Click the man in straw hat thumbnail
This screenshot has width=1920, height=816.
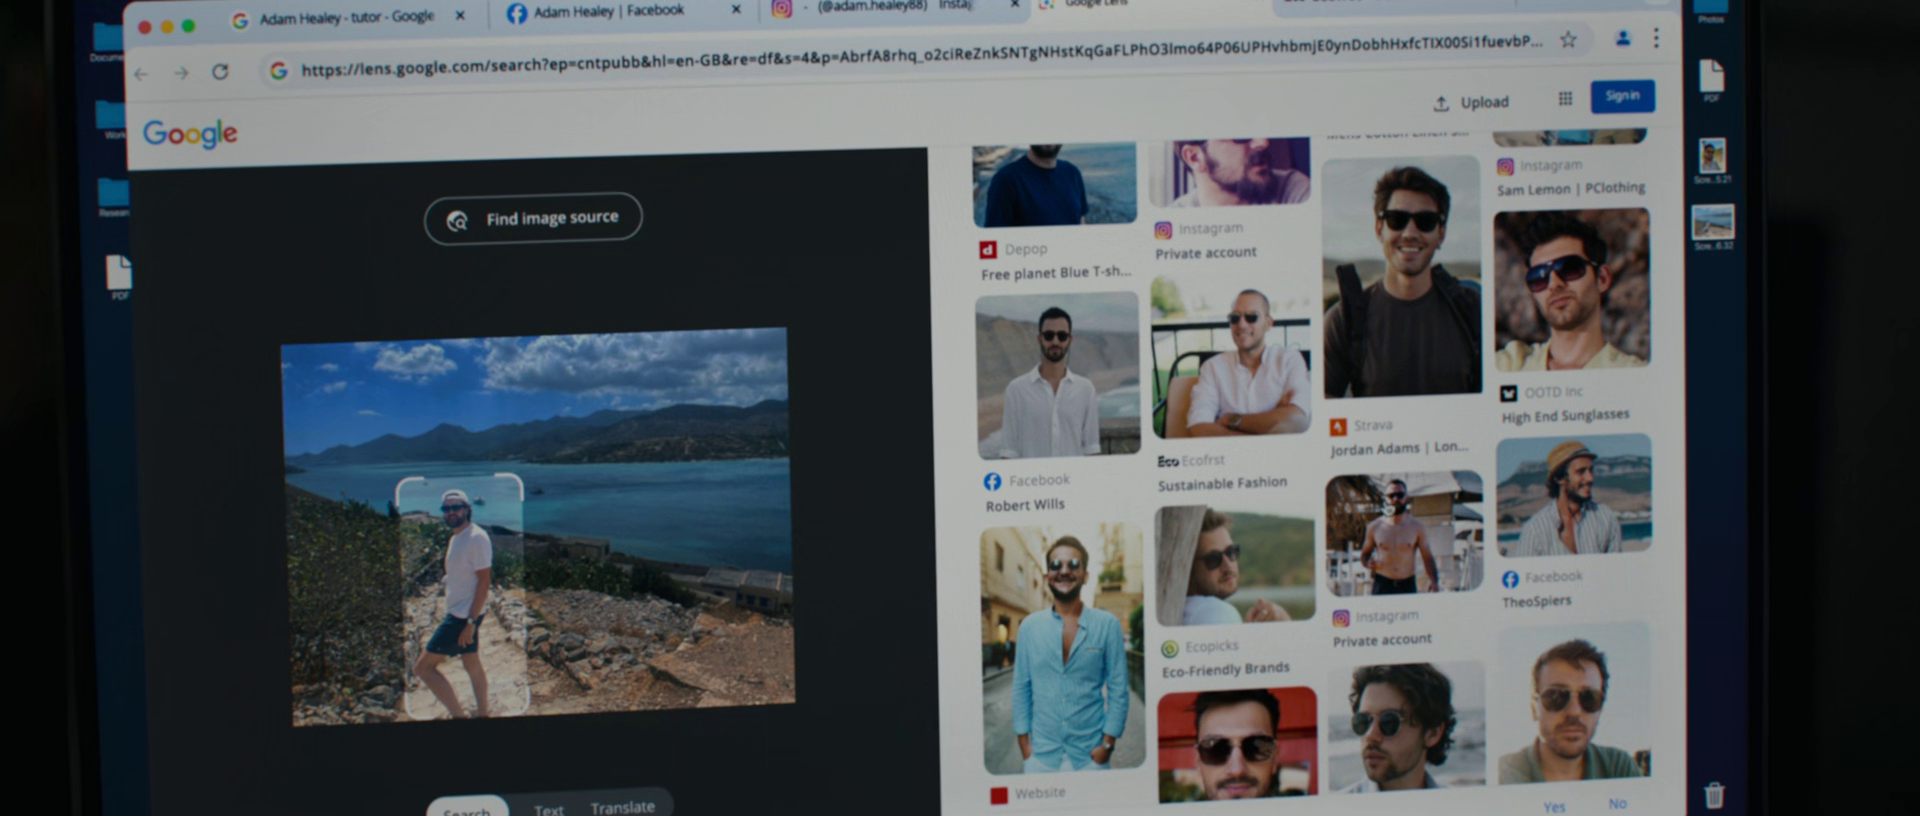click(1574, 496)
